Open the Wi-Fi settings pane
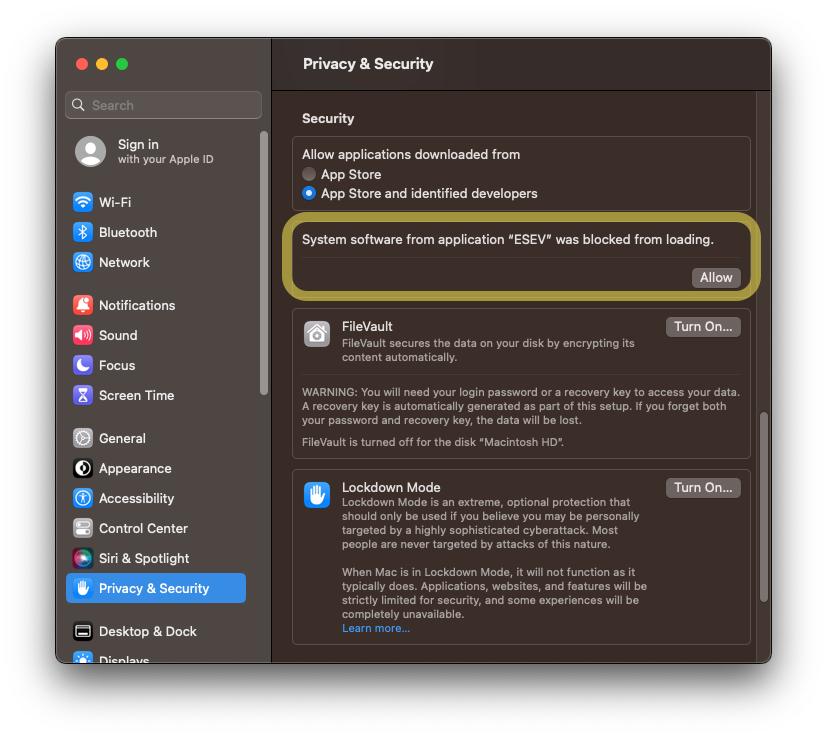Viewport: 827px width, 737px height. (x=156, y=202)
